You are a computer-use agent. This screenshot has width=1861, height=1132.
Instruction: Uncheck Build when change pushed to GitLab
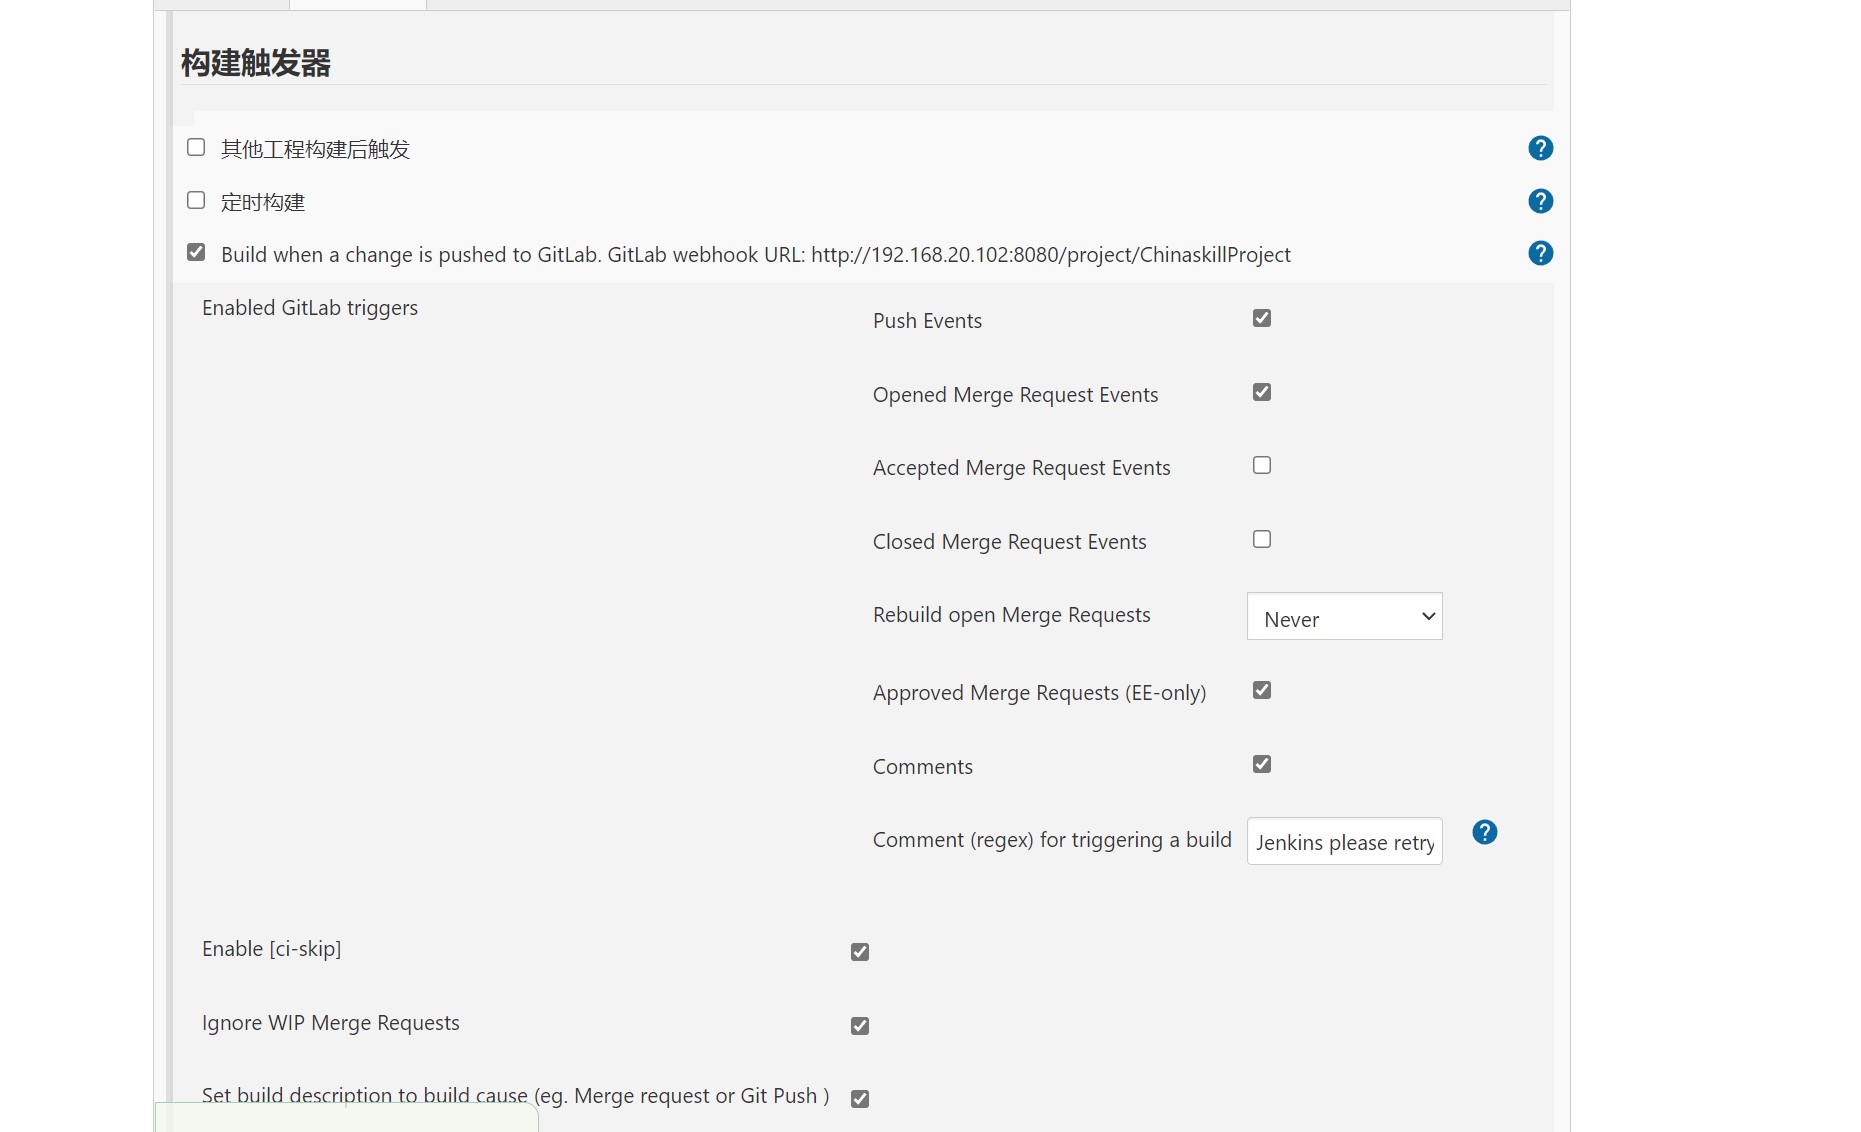click(196, 252)
